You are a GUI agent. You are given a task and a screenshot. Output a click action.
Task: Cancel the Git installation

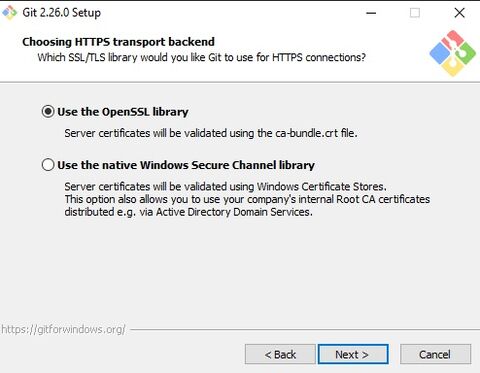click(435, 354)
